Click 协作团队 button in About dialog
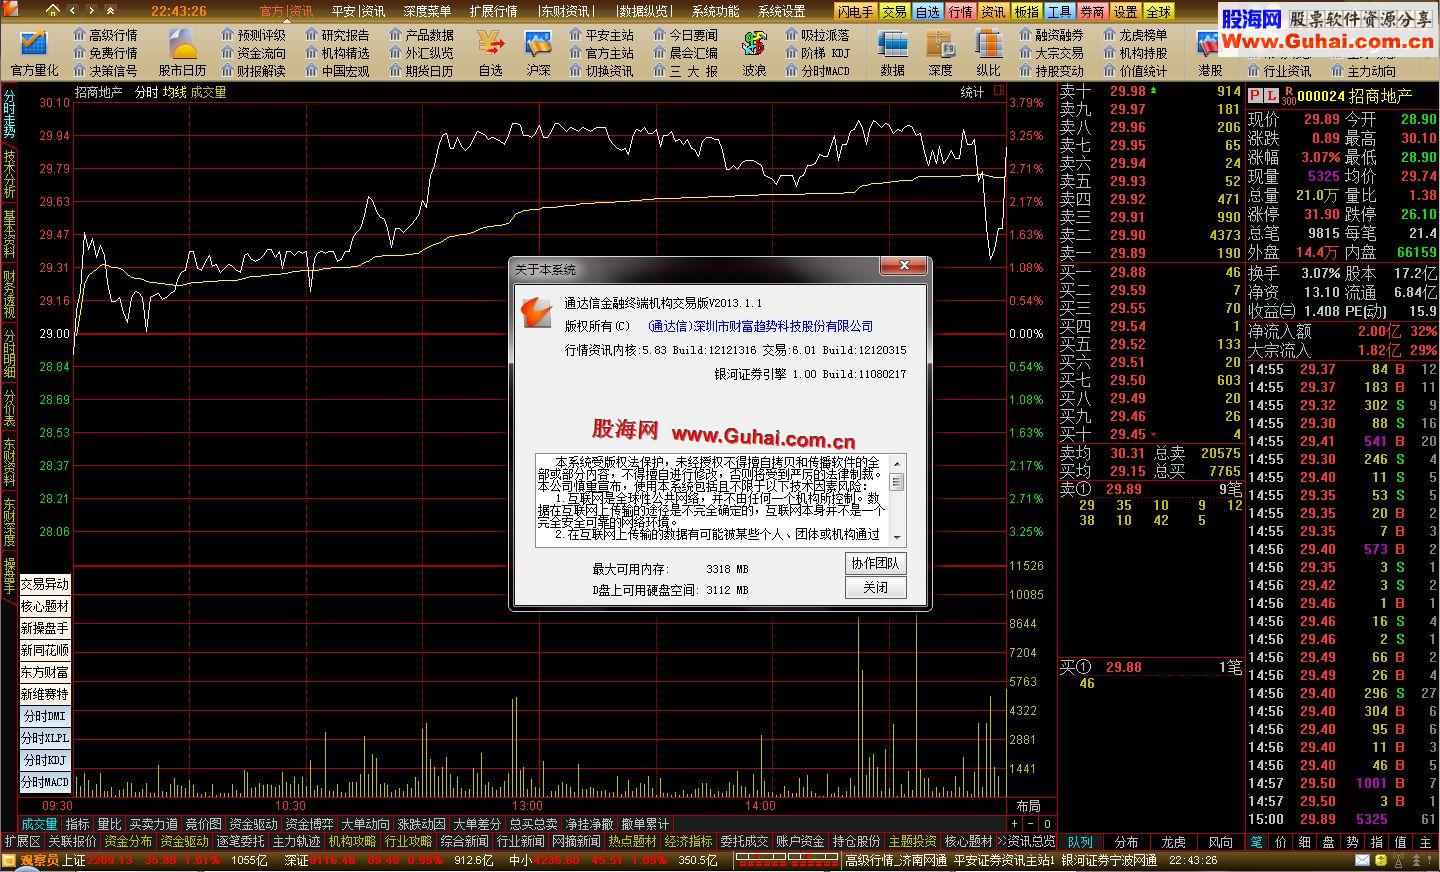This screenshot has width=1440, height=872. [875, 563]
